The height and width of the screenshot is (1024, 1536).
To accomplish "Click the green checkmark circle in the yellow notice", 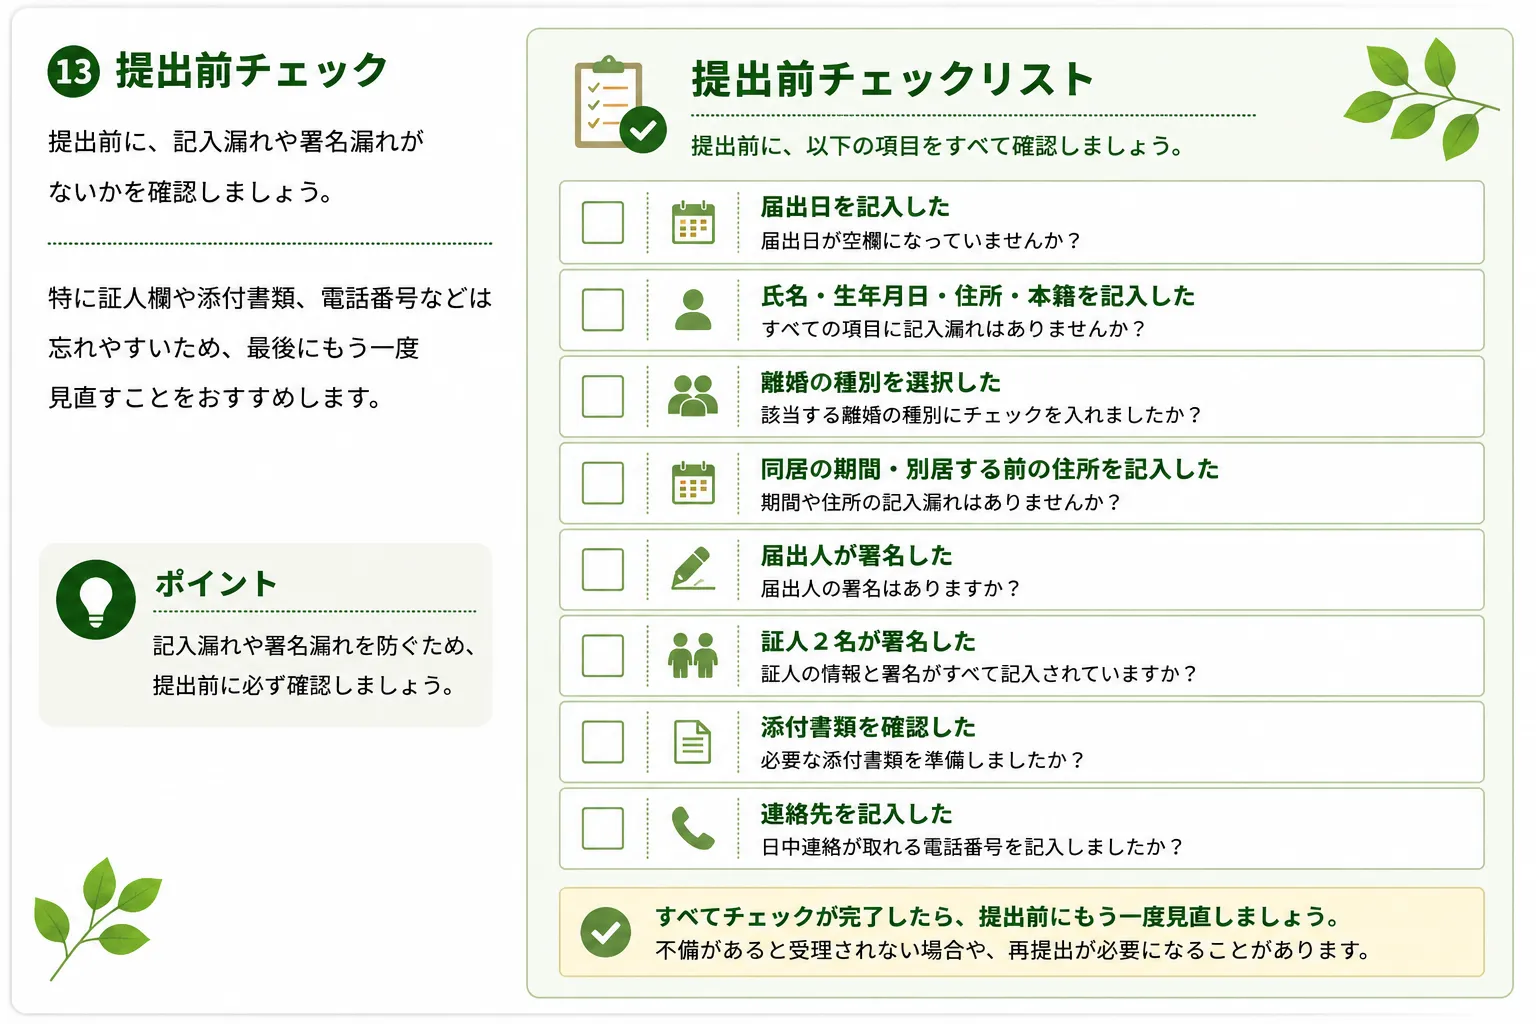I will [606, 932].
